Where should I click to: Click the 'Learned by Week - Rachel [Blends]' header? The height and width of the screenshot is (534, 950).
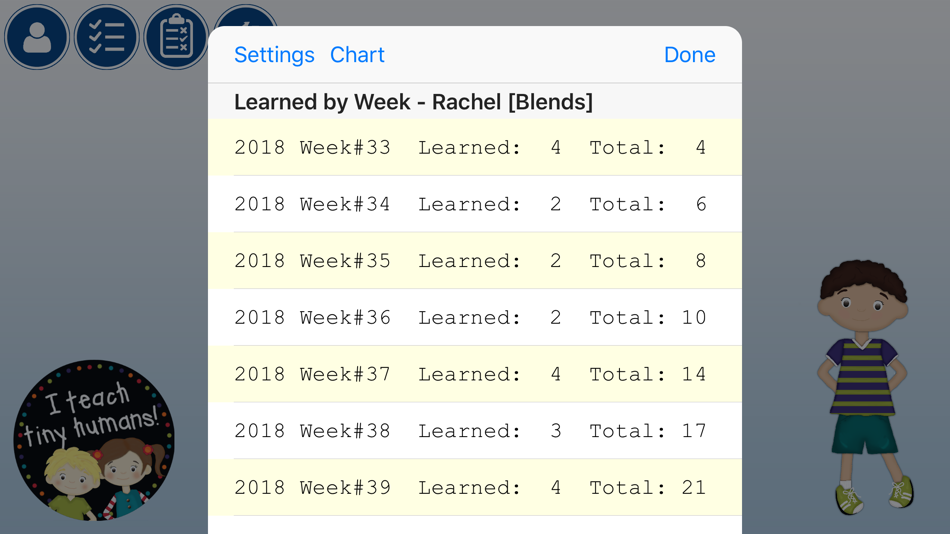pyautogui.click(x=413, y=102)
